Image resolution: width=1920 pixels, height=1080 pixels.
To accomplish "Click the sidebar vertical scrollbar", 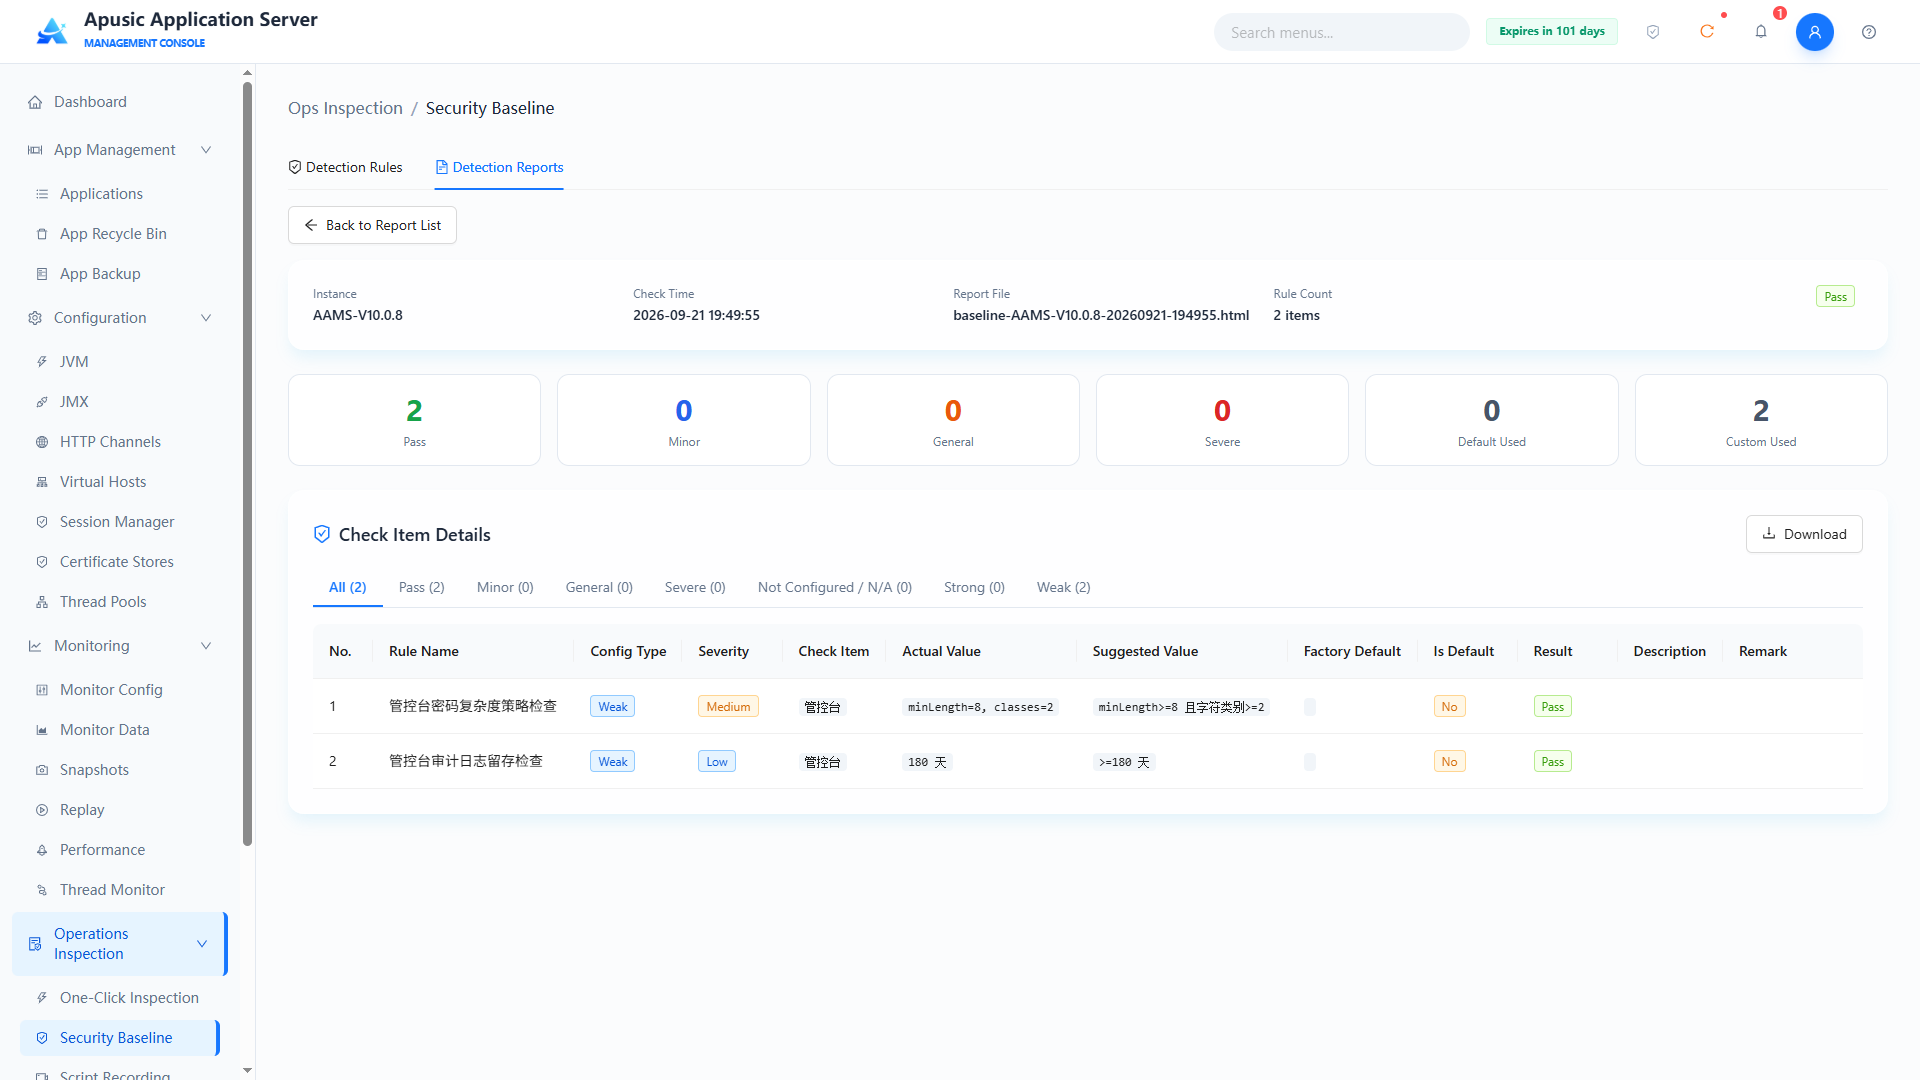I will (247, 463).
